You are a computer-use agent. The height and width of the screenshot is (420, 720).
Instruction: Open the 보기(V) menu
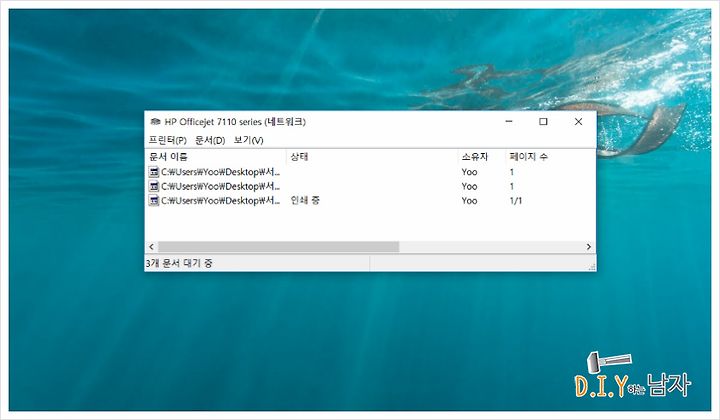[248, 140]
